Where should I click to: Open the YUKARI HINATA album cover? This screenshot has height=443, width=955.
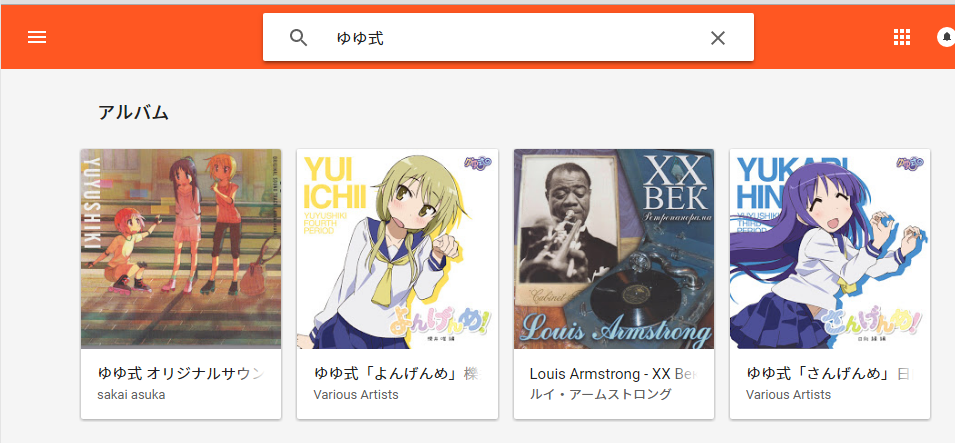pos(830,249)
